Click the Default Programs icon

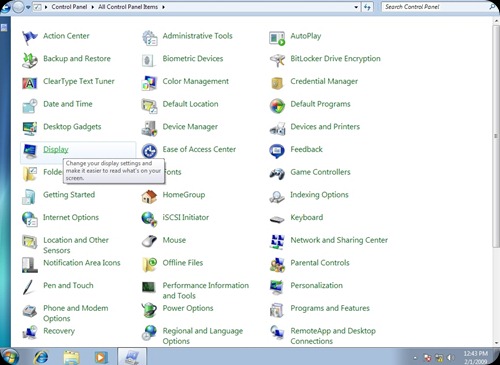click(x=277, y=106)
